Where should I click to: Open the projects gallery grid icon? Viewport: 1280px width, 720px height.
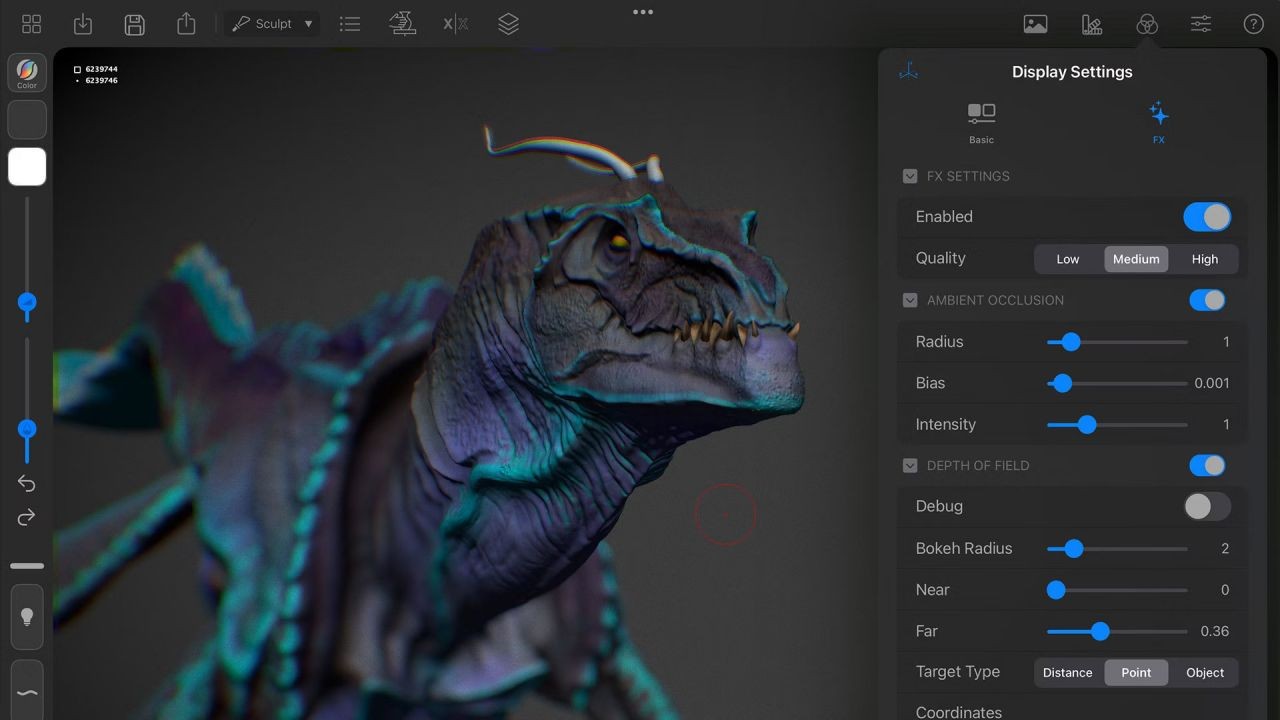click(x=31, y=23)
